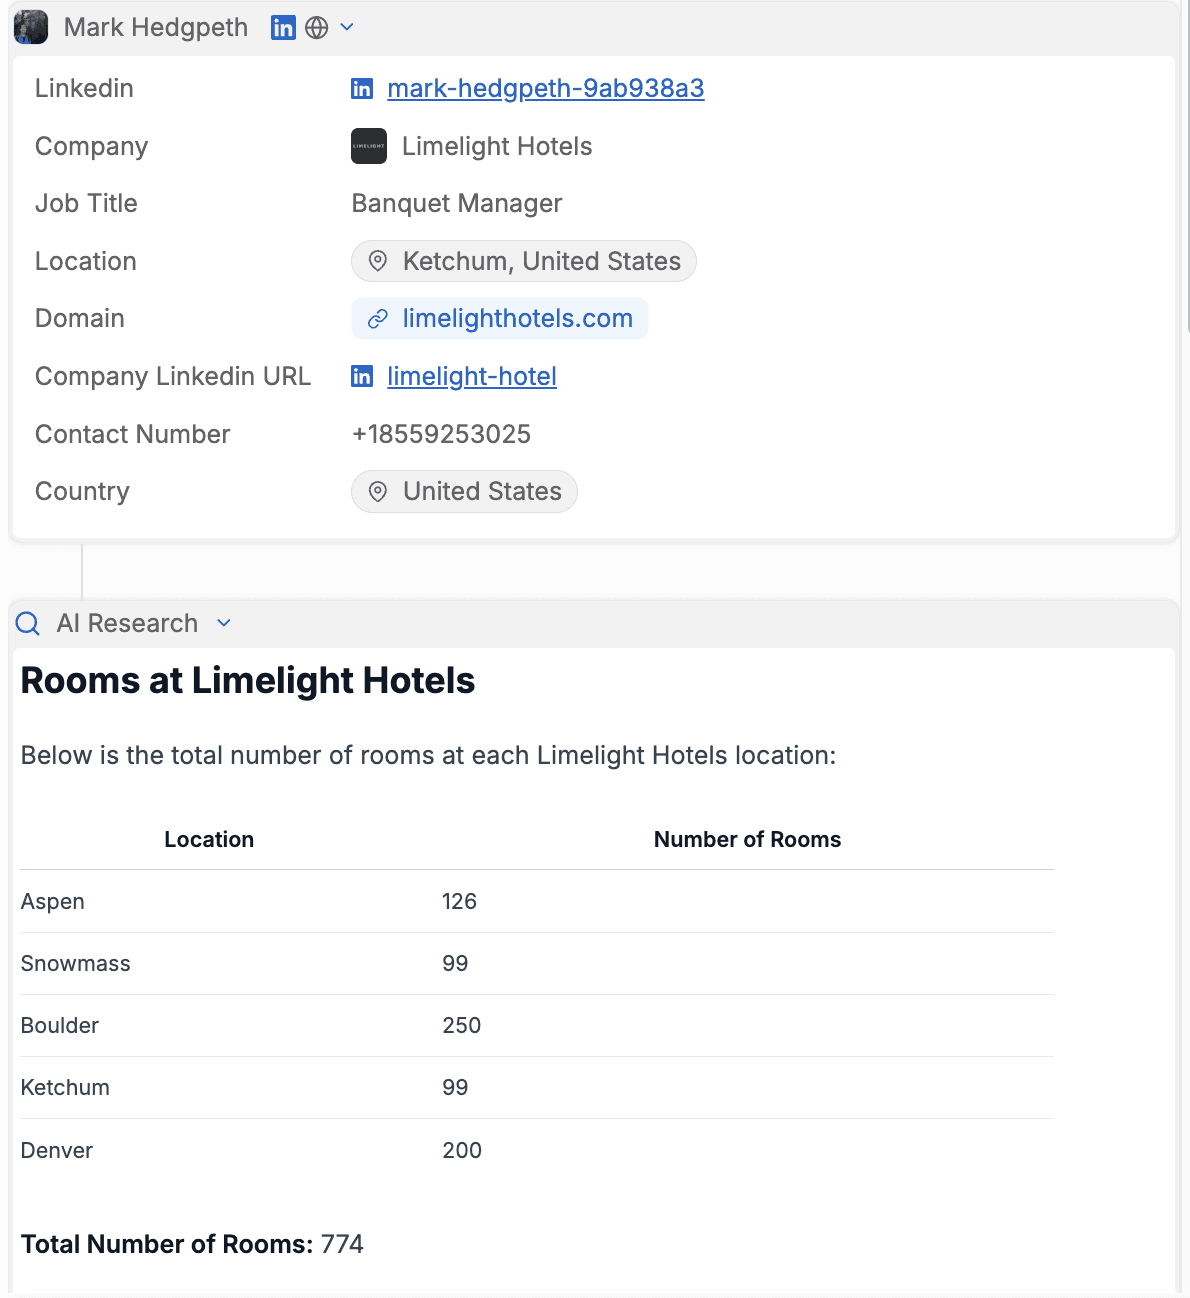This screenshot has width=1190, height=1298.
Task: Click Mark Hedgpeth's profile avatar thumbnail
Action: [x=31, y=27]
